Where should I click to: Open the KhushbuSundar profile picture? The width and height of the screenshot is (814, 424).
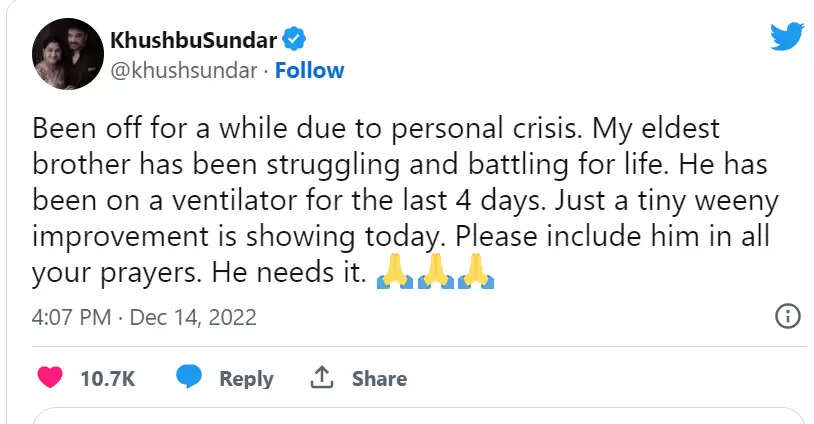[68, 53]
